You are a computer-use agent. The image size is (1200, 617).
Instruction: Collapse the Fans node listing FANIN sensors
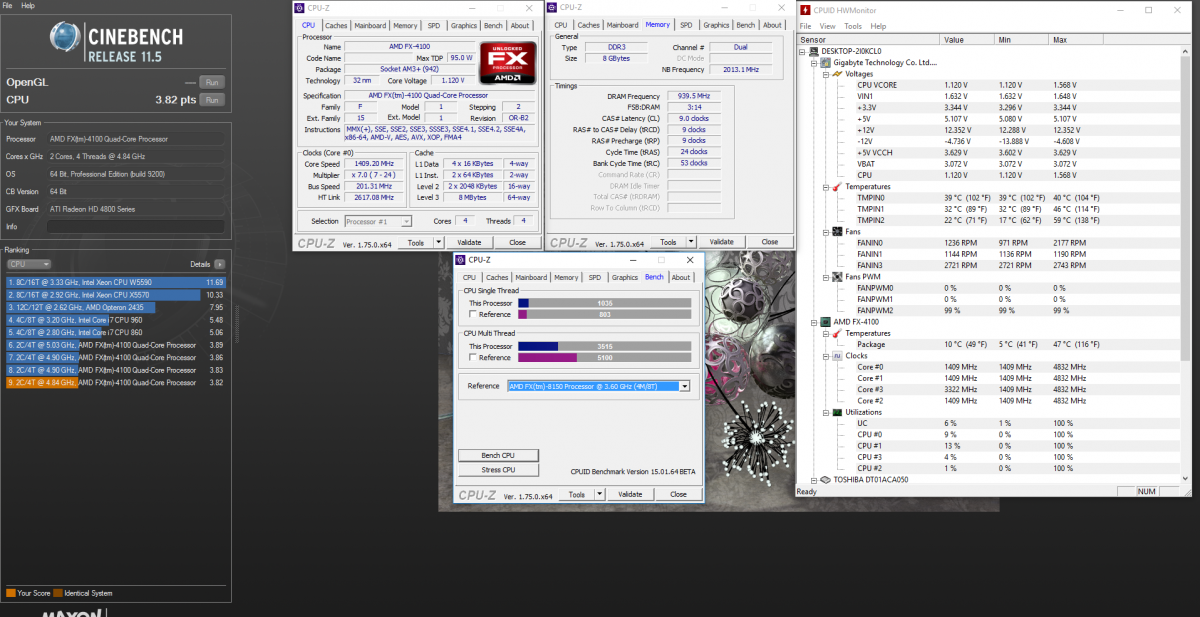tap(826, 231)
